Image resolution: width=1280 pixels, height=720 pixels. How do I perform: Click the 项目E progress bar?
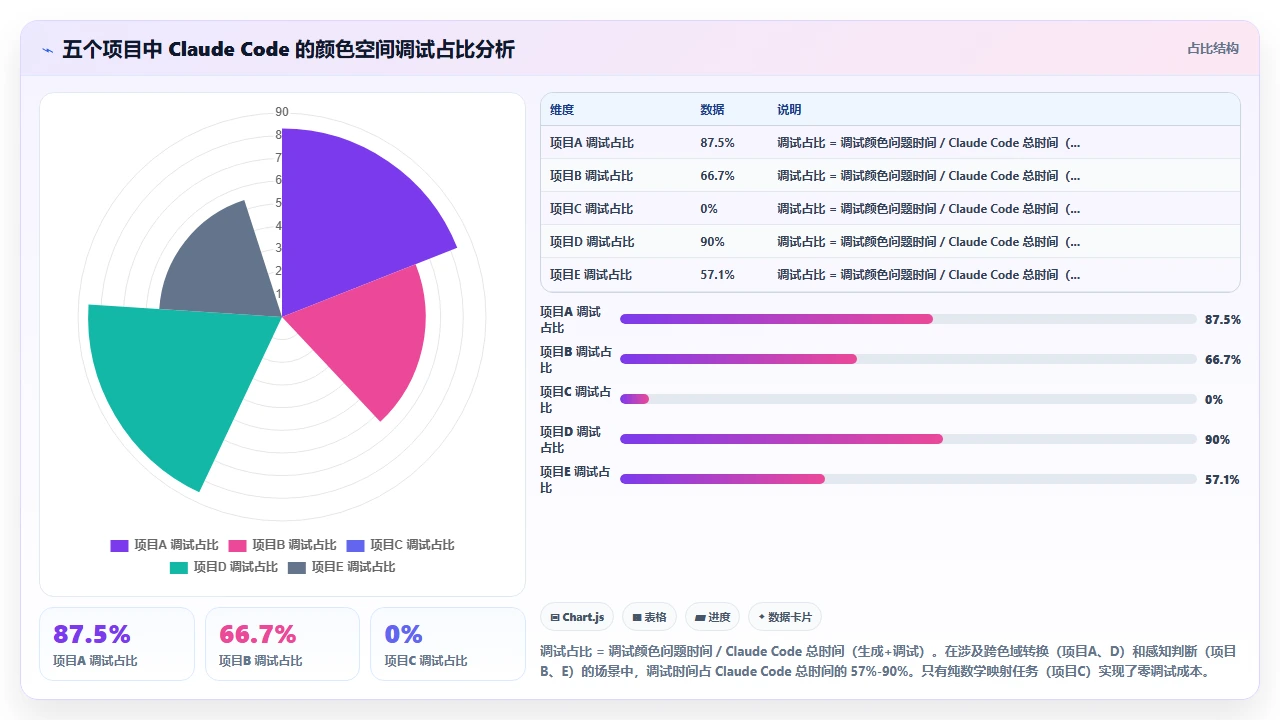908,479
